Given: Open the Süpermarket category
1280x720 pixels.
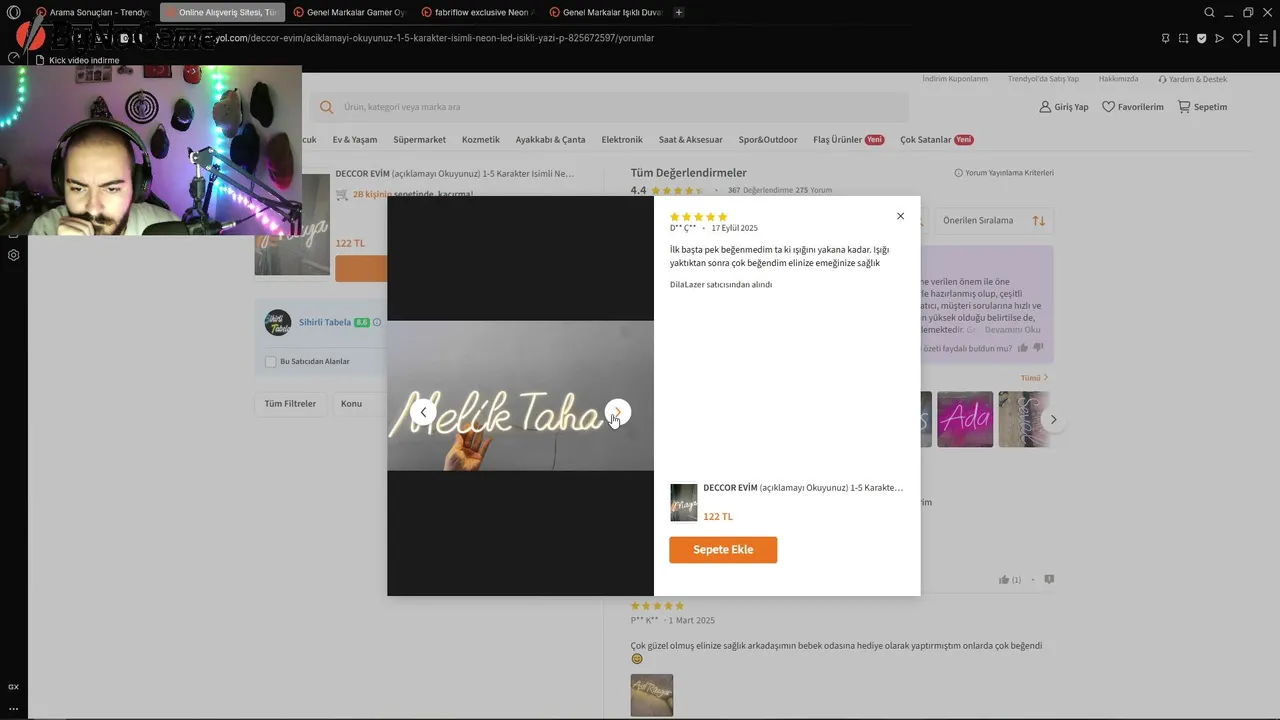Looking at the screenshot, I should click(419, 140).
